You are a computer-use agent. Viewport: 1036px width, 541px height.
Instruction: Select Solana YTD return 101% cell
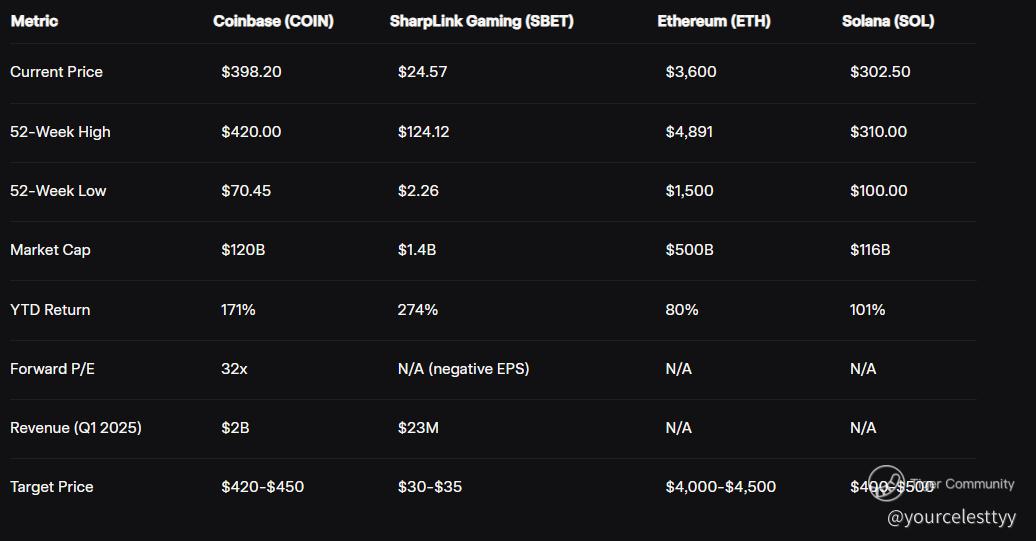(x=867, y=310)
